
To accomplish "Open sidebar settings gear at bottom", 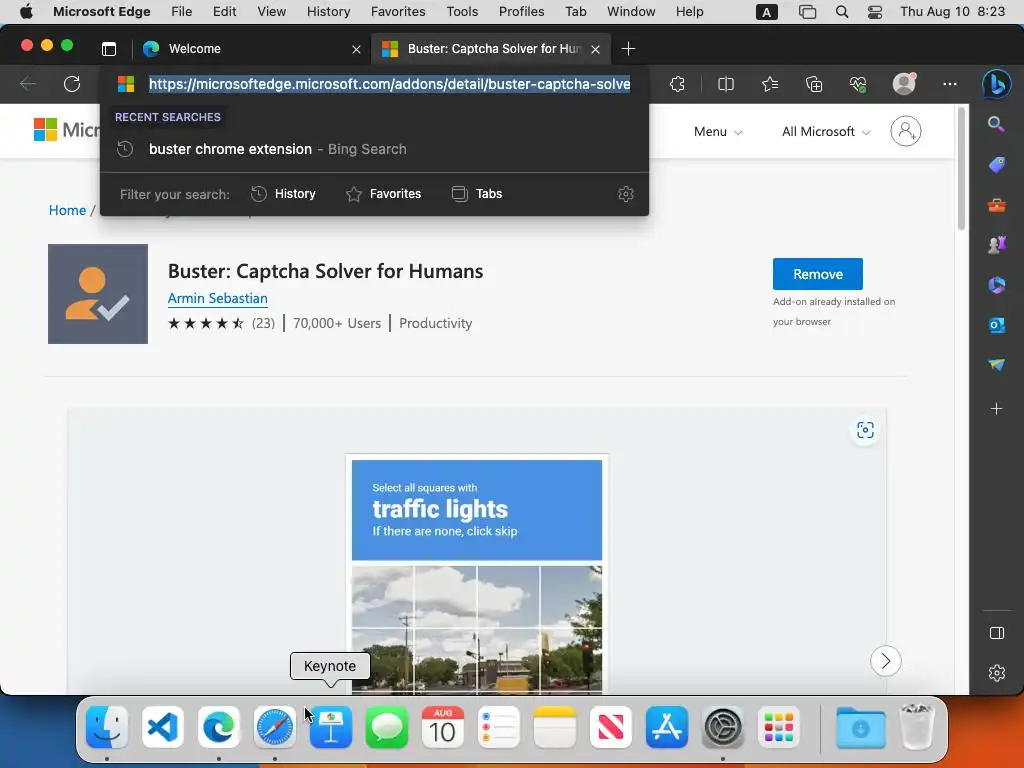I will 997,673.
